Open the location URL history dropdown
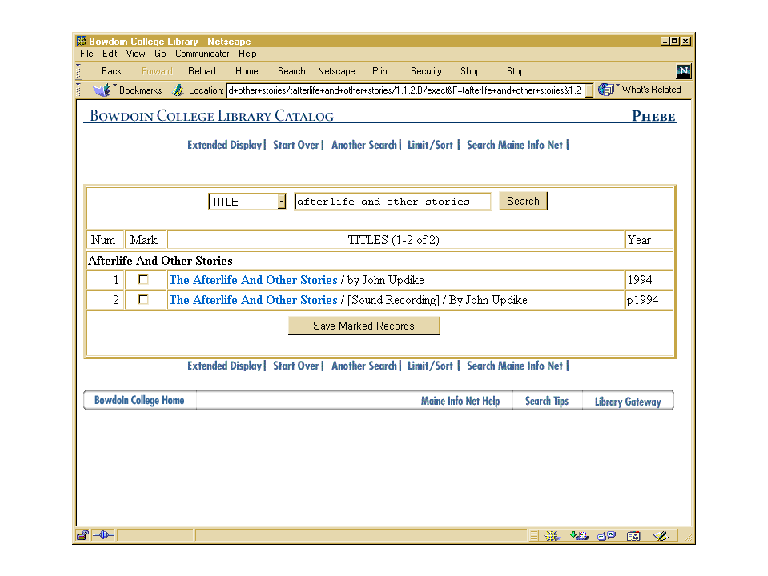Image resolution: width=768 pixels, height=576 pixels. click(x=589, y=90)
